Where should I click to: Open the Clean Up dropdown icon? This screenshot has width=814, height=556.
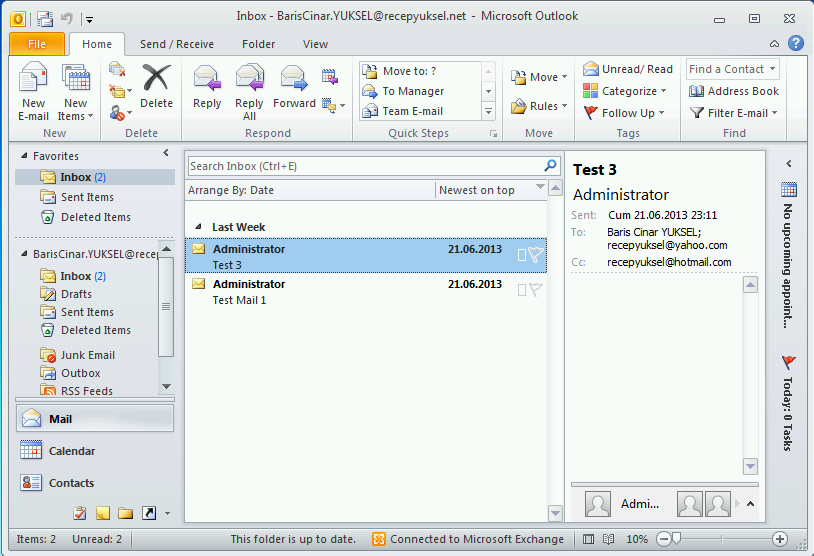click(120, 91)
